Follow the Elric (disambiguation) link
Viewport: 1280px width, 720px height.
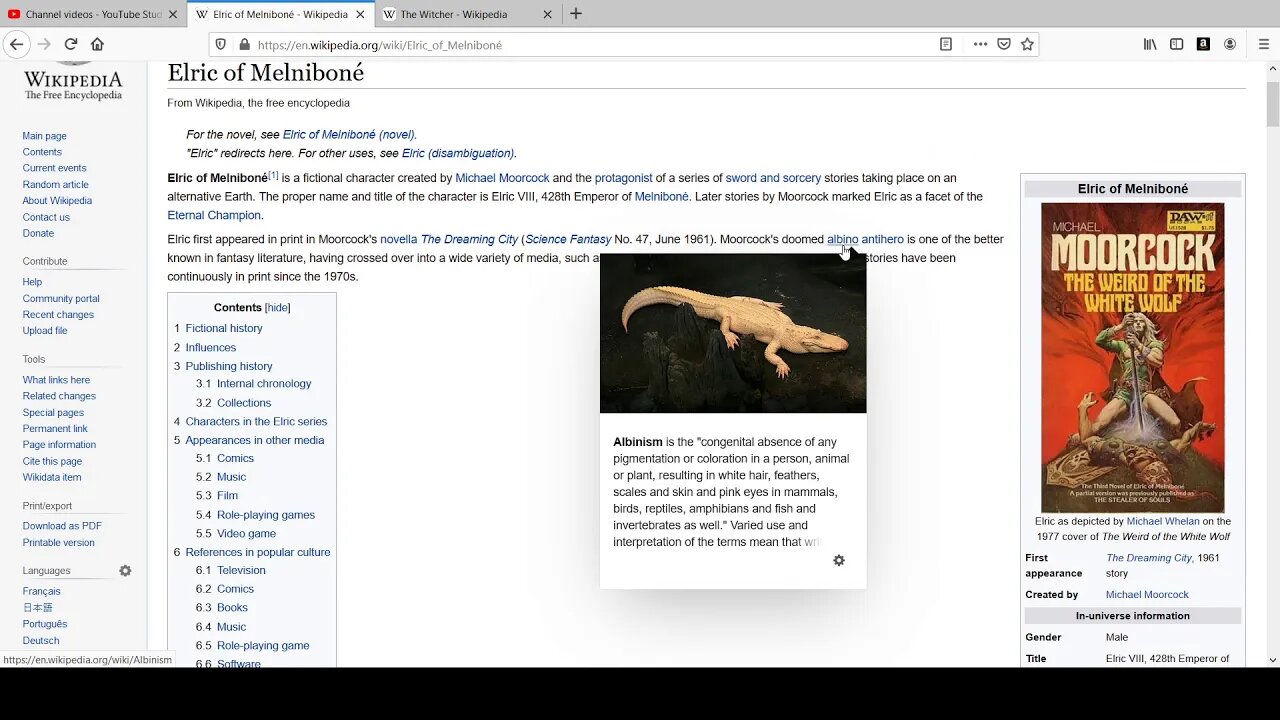(458, 153)
